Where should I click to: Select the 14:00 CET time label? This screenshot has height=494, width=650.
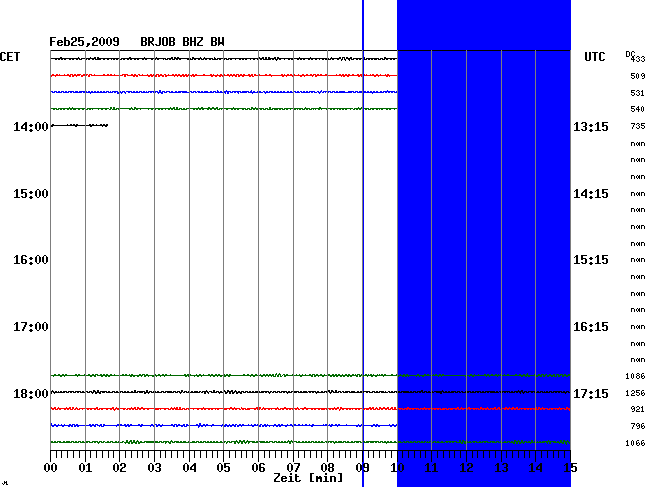(31, 126)
